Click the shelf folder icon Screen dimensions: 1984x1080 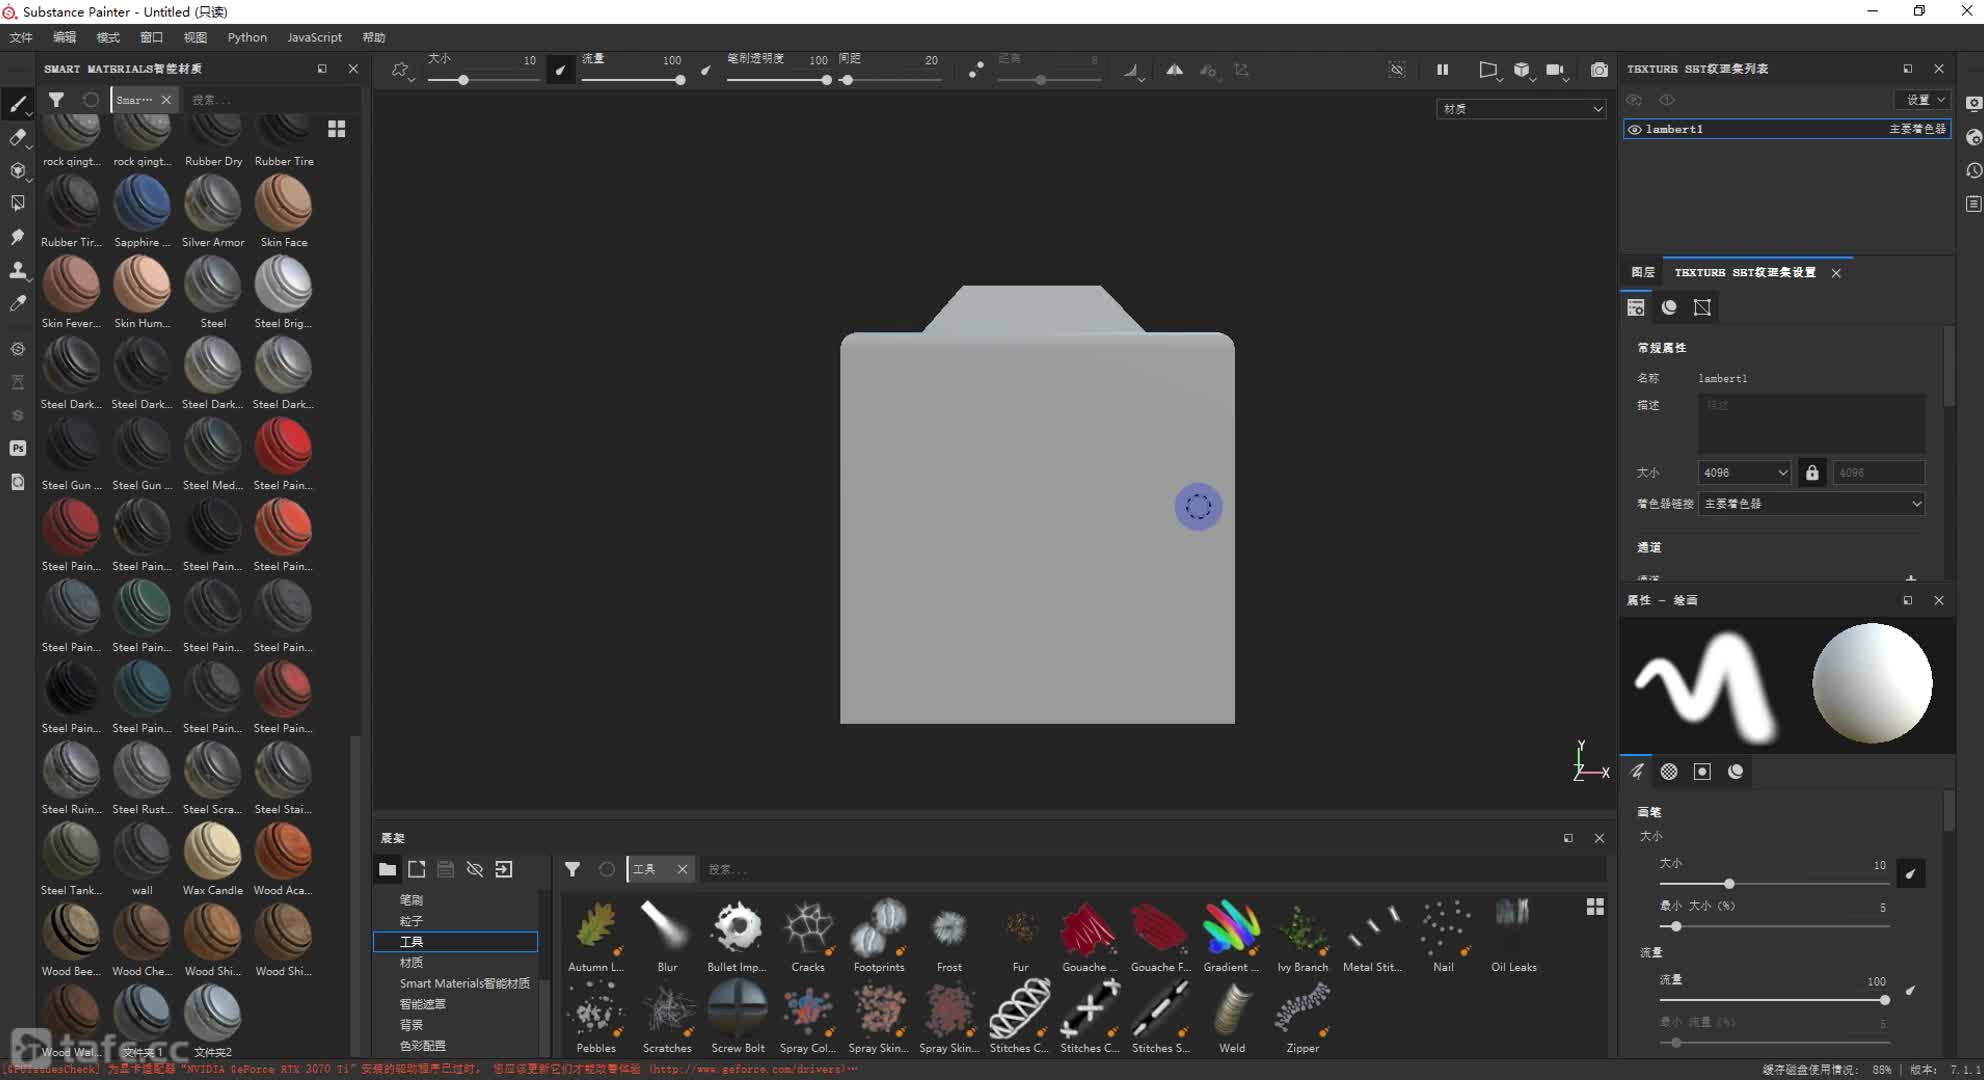tap(387, 869)
